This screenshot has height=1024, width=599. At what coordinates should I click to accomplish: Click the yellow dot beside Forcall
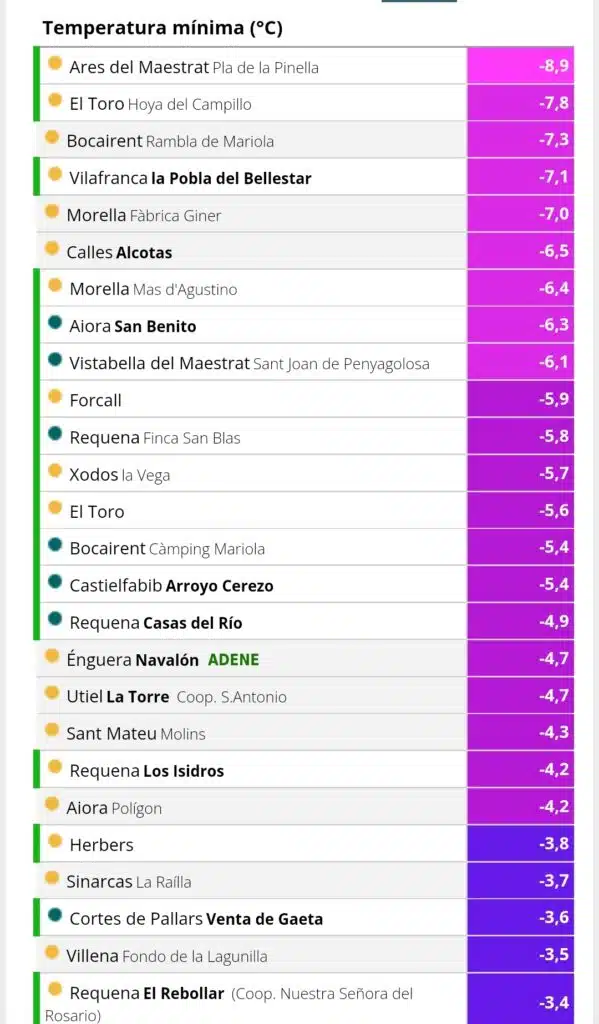coord(56,396)
